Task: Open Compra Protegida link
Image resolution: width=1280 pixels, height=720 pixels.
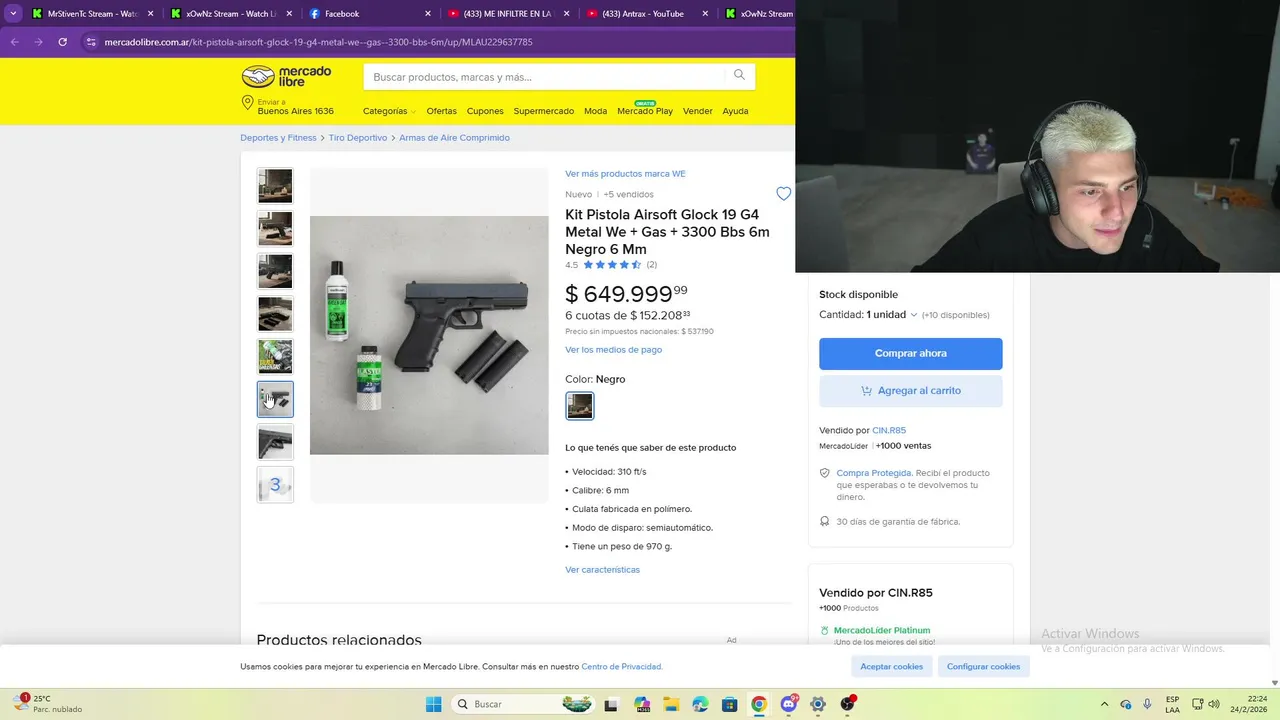Action: pos(874,473)
